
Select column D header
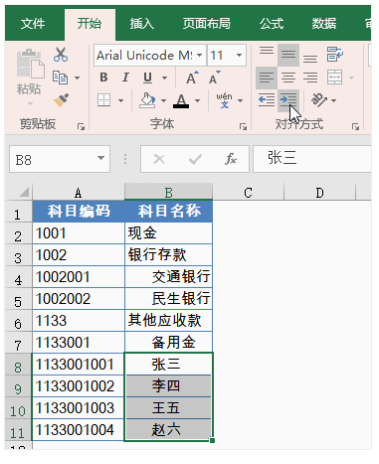pyautogui.click(x=320, y=192)
